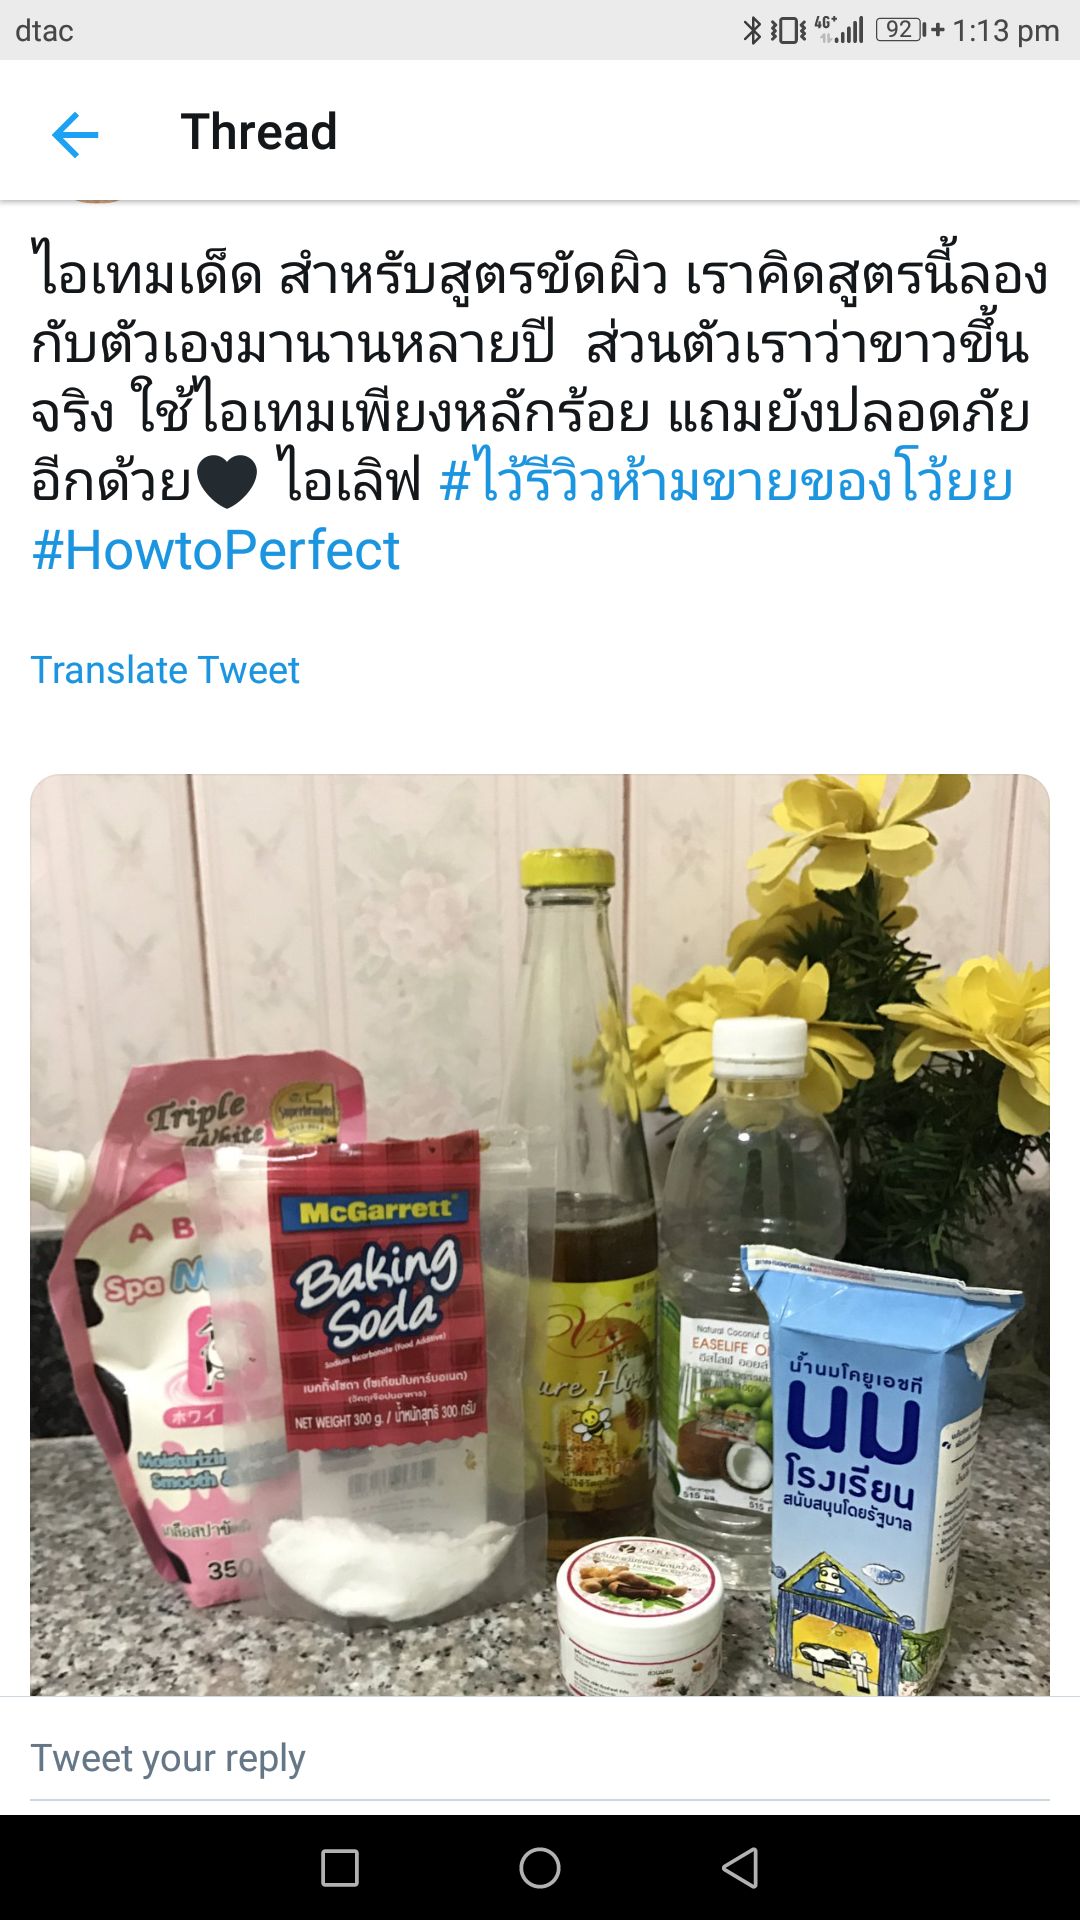
Task: Tap the 1:13 pm clock
Action: [x=1005, y=31]
